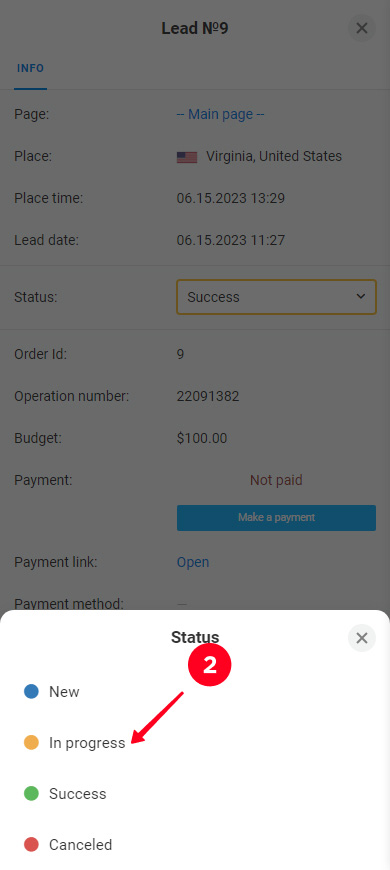The height and width of the screenshot is (870, 390).
Task: Click the red step 2 marker
Action: pos(210,665)
